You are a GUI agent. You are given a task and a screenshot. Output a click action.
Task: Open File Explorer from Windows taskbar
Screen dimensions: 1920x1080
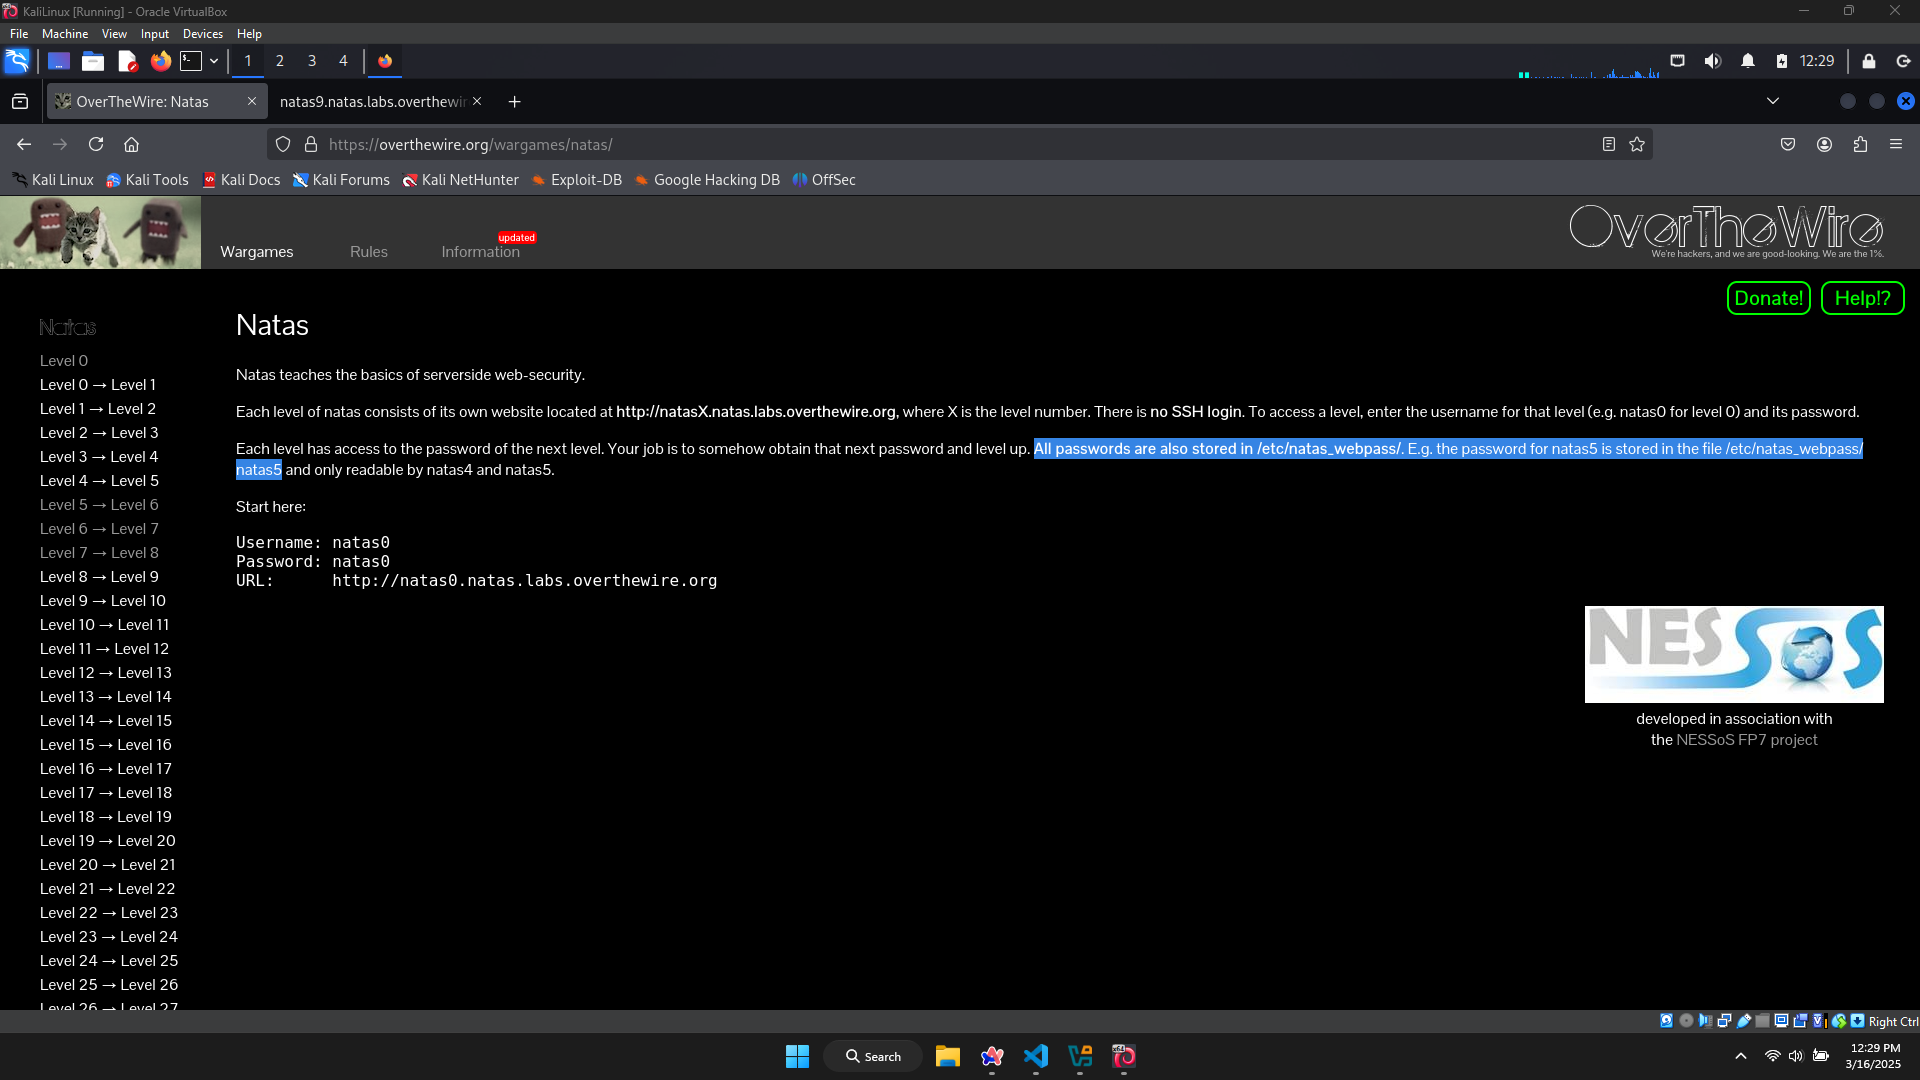click(x=948, y=1056)
